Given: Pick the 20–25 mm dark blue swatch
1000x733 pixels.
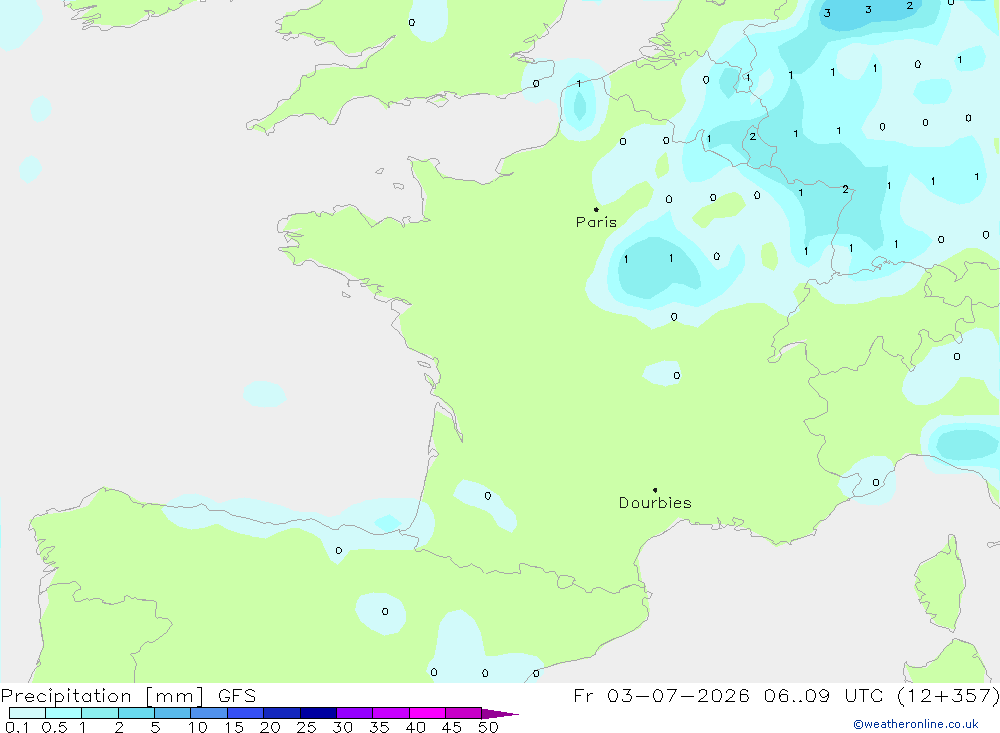Looking at the screenshot, I should click(282, 713).
